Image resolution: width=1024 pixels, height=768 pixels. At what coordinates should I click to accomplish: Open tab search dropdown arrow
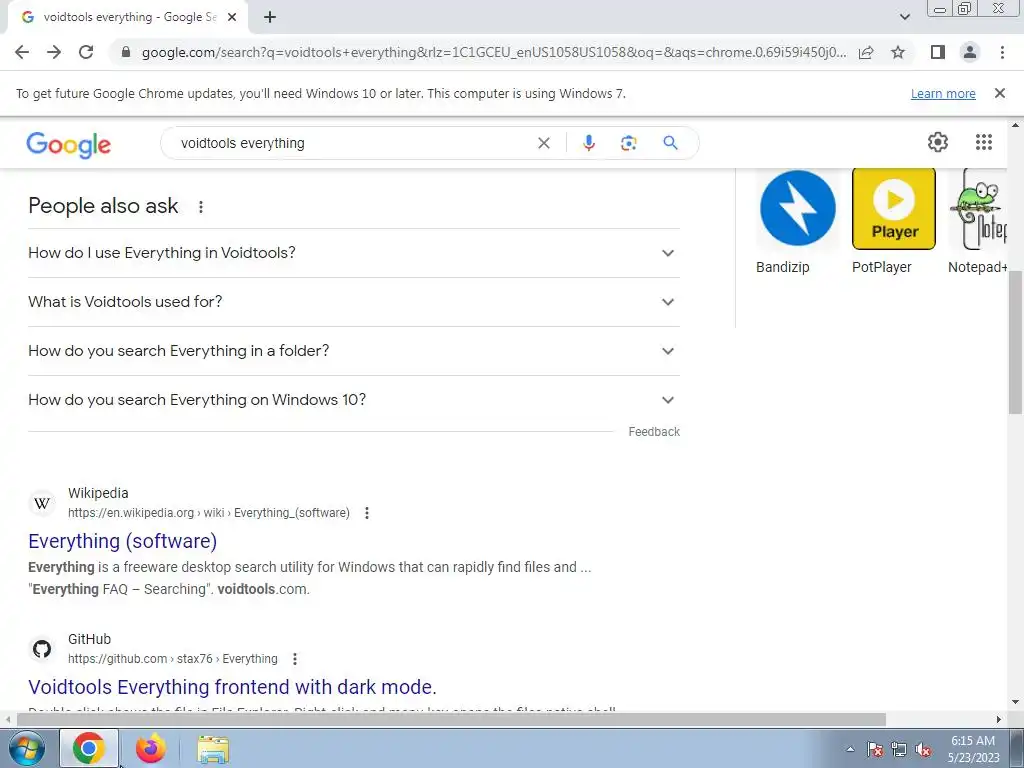(x=904, y=18)
